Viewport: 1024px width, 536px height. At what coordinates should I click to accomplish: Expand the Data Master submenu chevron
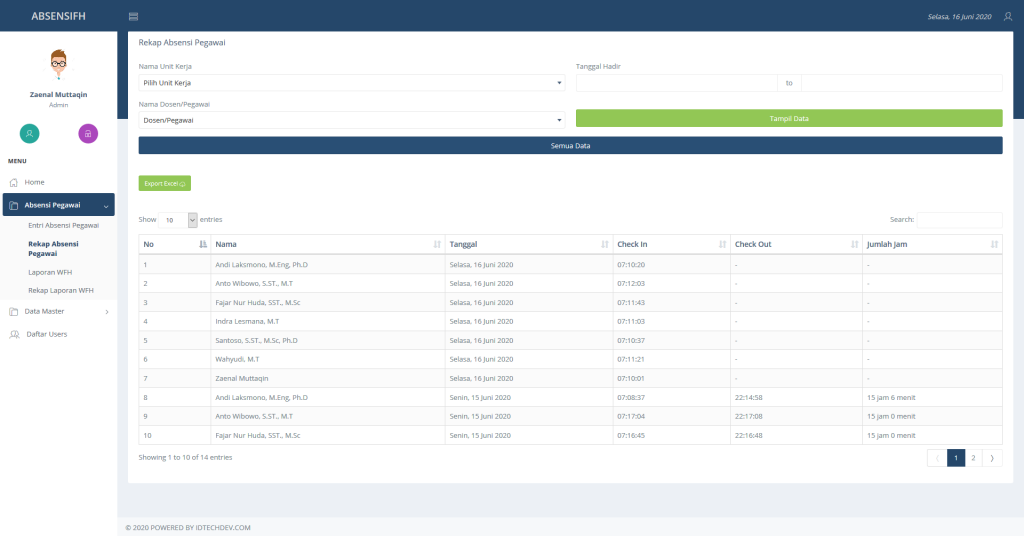tap(107, 312)
